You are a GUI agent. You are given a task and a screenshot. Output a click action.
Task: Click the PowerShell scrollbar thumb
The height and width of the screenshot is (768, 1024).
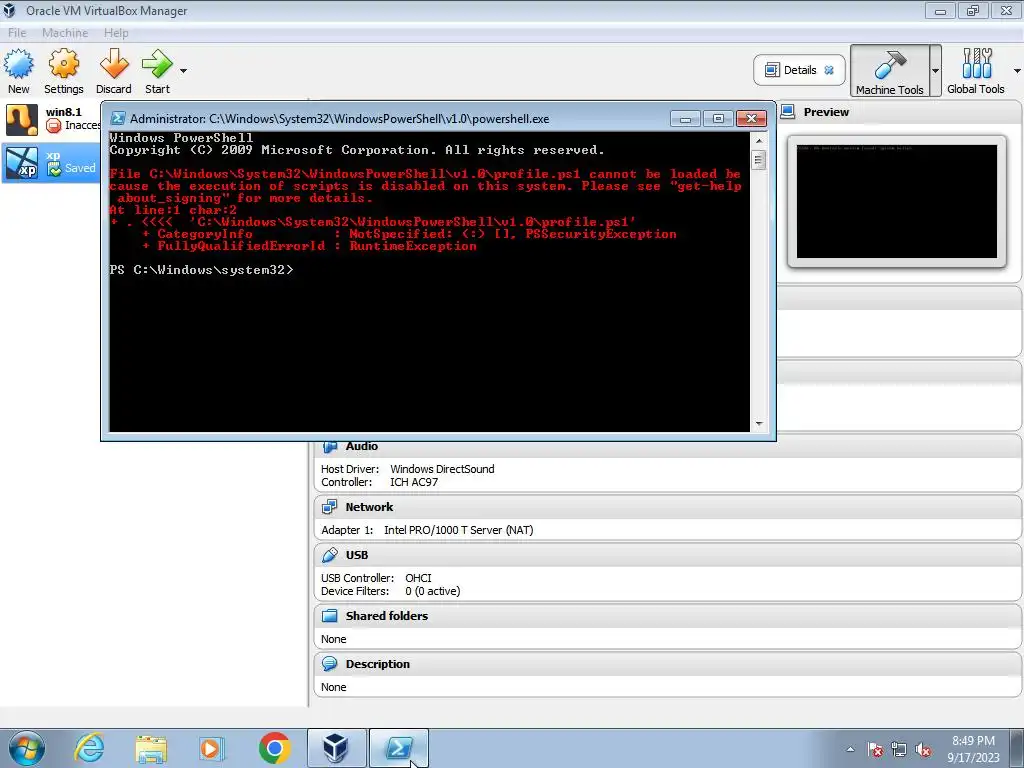(x=759, y=160)
